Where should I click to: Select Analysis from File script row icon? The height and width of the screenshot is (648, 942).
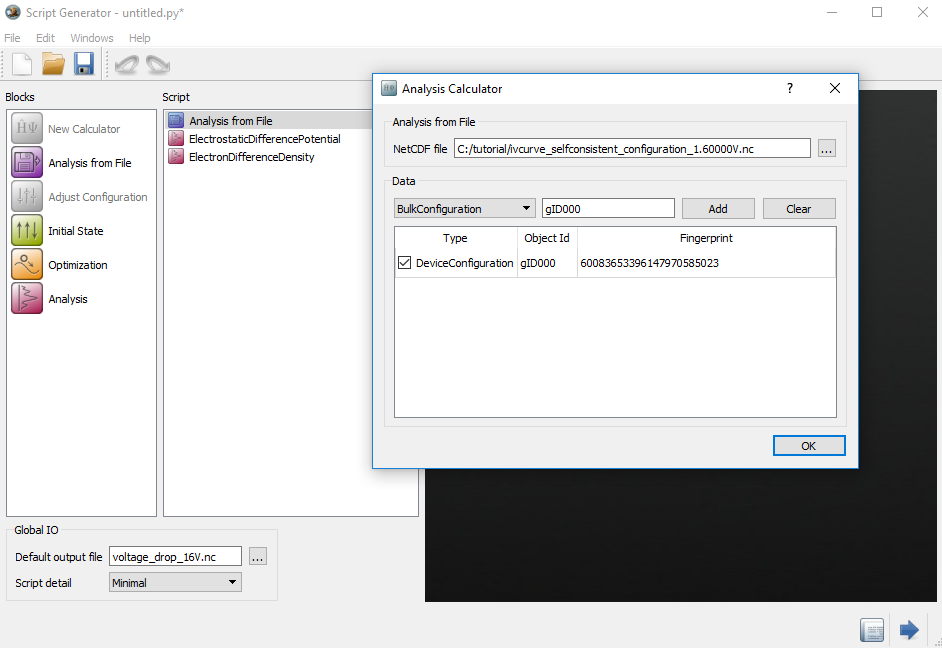click(x=176, y=121)
